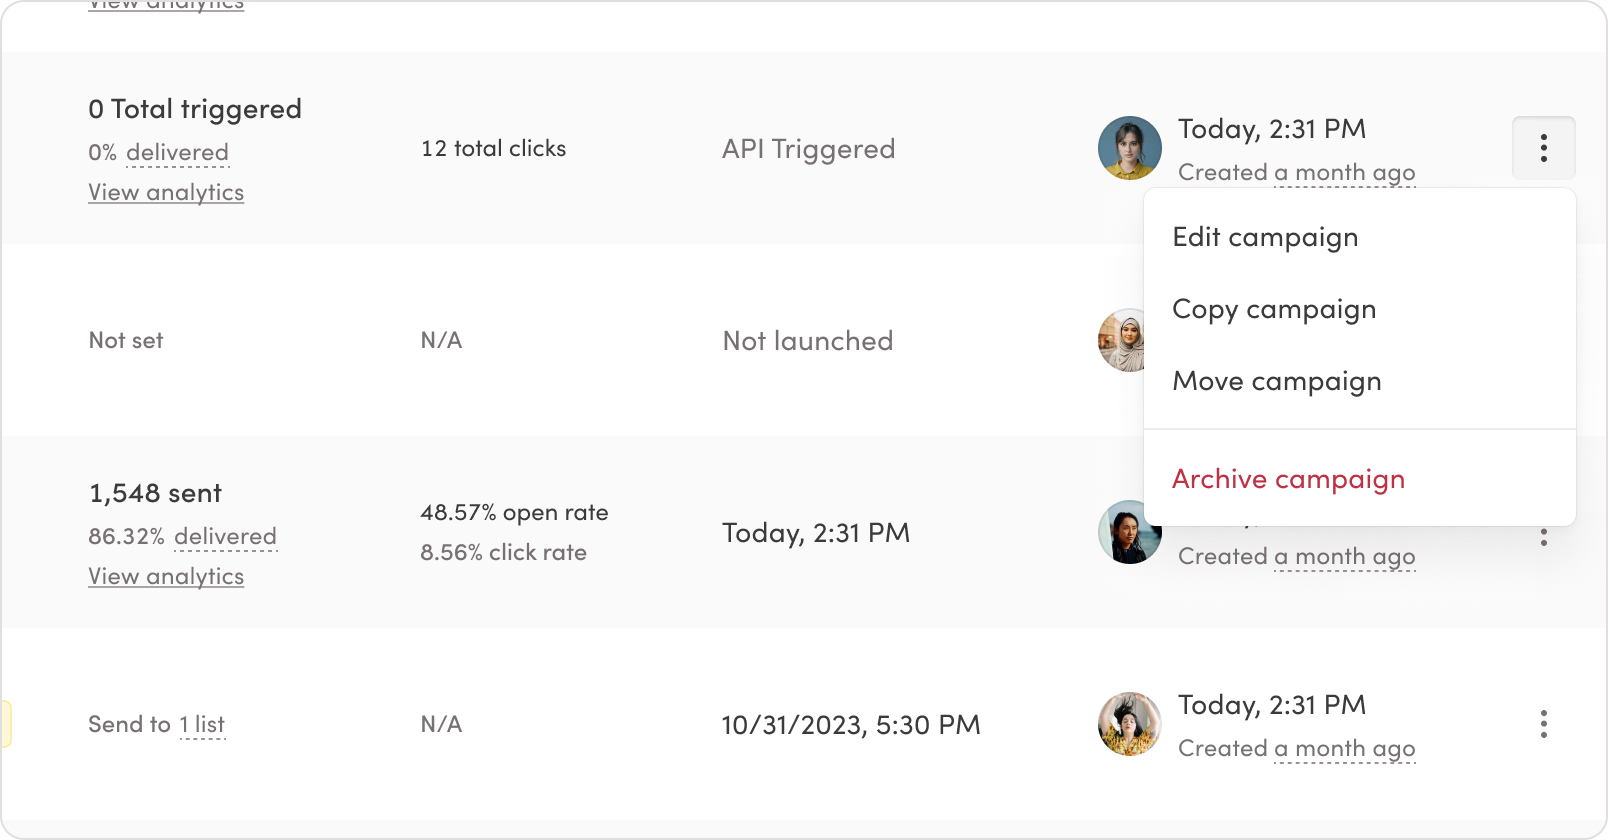Click 'a month ago' on API Triggered row
The width and height of the screenshot is (1608, 840).
1344,172
